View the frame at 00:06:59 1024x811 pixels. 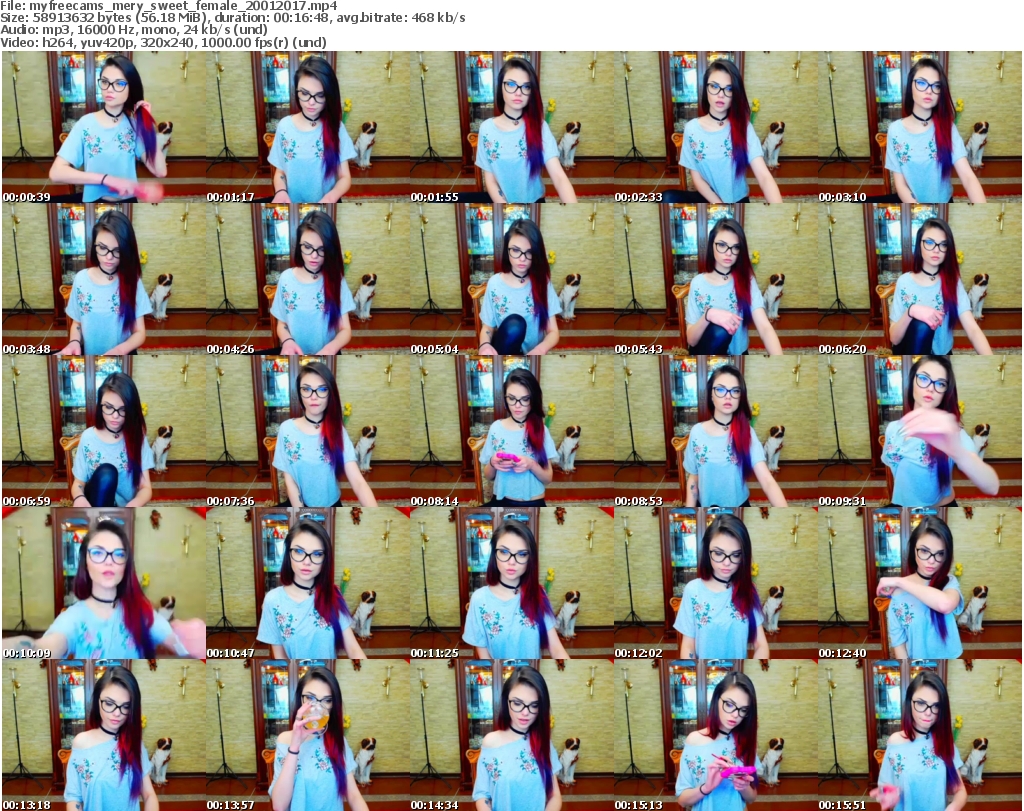click(x=104, y=432)
